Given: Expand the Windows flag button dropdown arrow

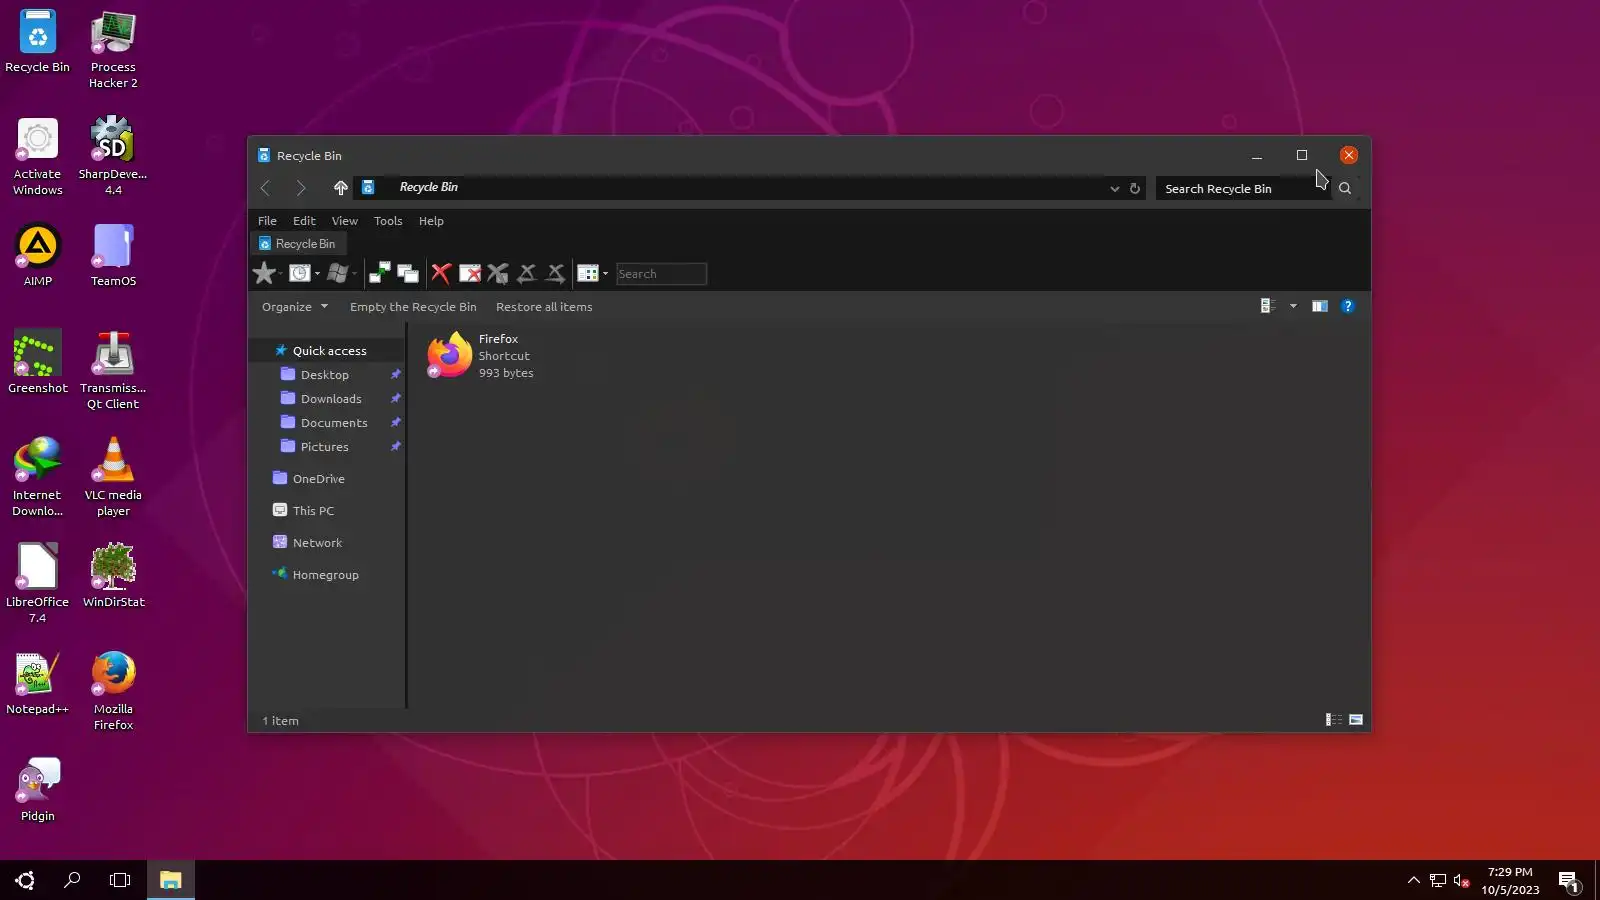Looking at the screenshot, I should (354, 274).
